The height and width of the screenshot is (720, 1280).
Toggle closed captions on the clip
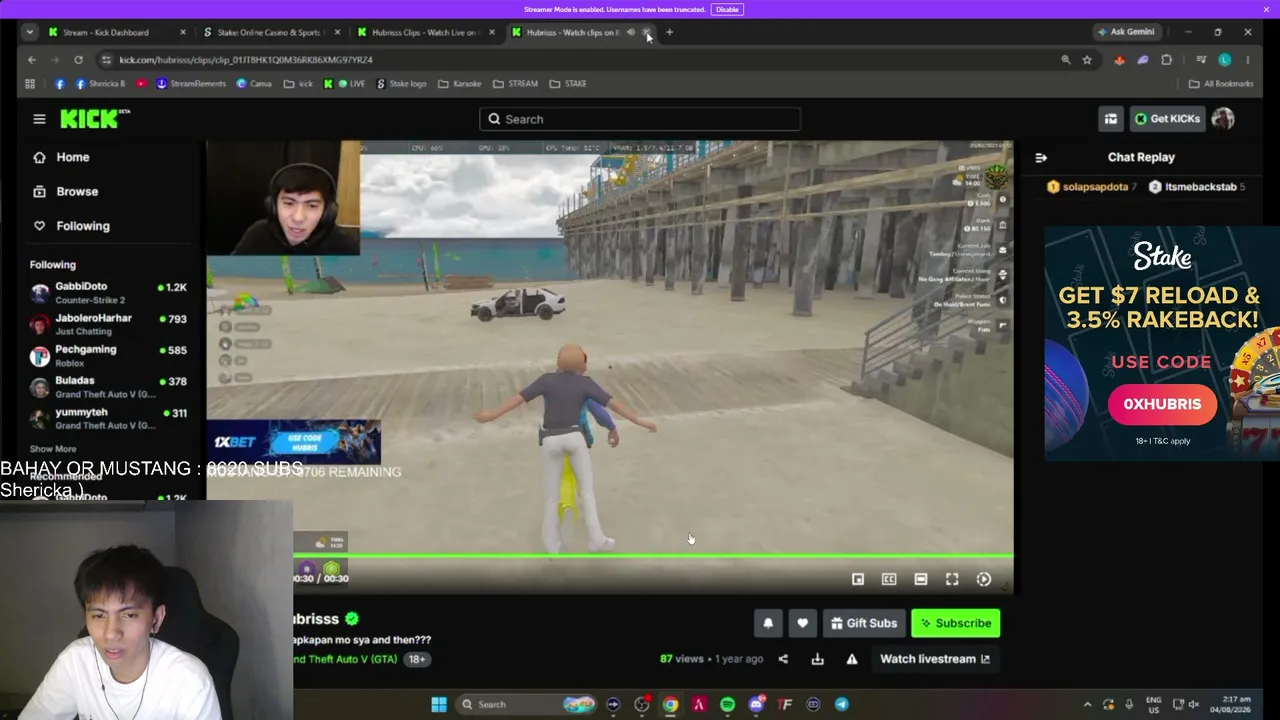tap(889, 579)
